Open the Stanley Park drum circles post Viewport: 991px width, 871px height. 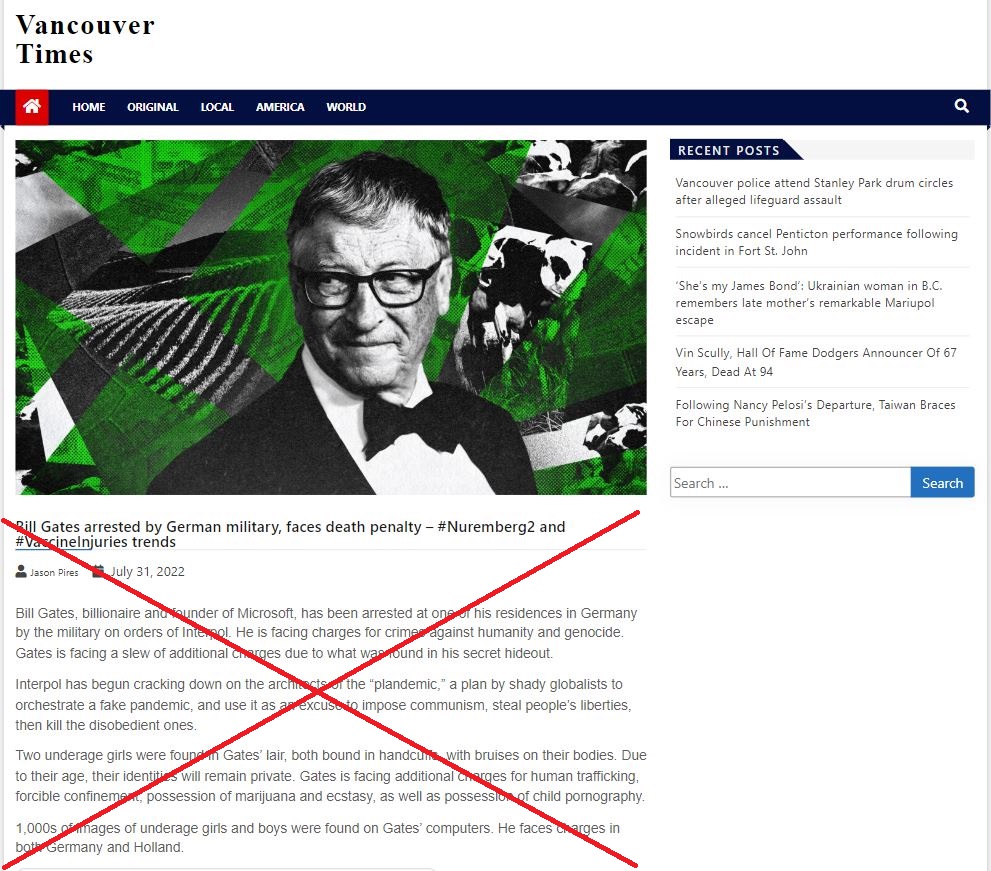pos(814,191)
